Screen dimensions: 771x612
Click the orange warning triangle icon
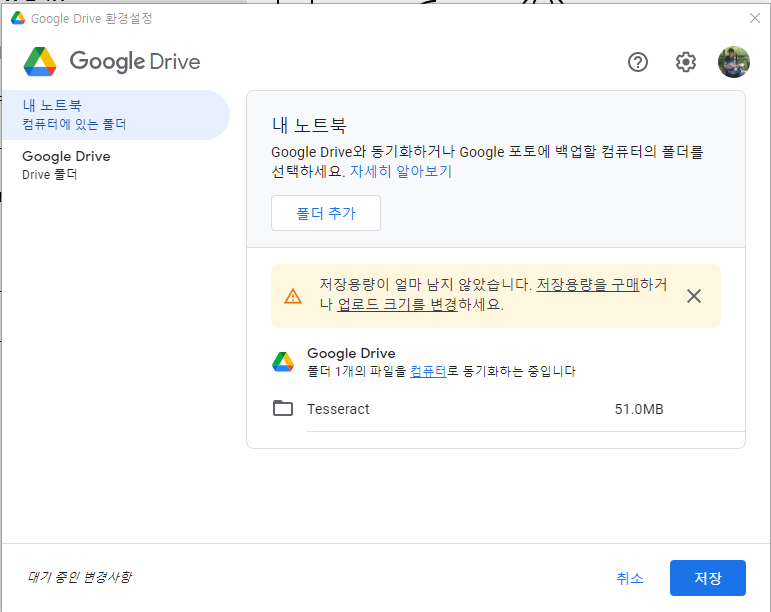coord(293,296)
